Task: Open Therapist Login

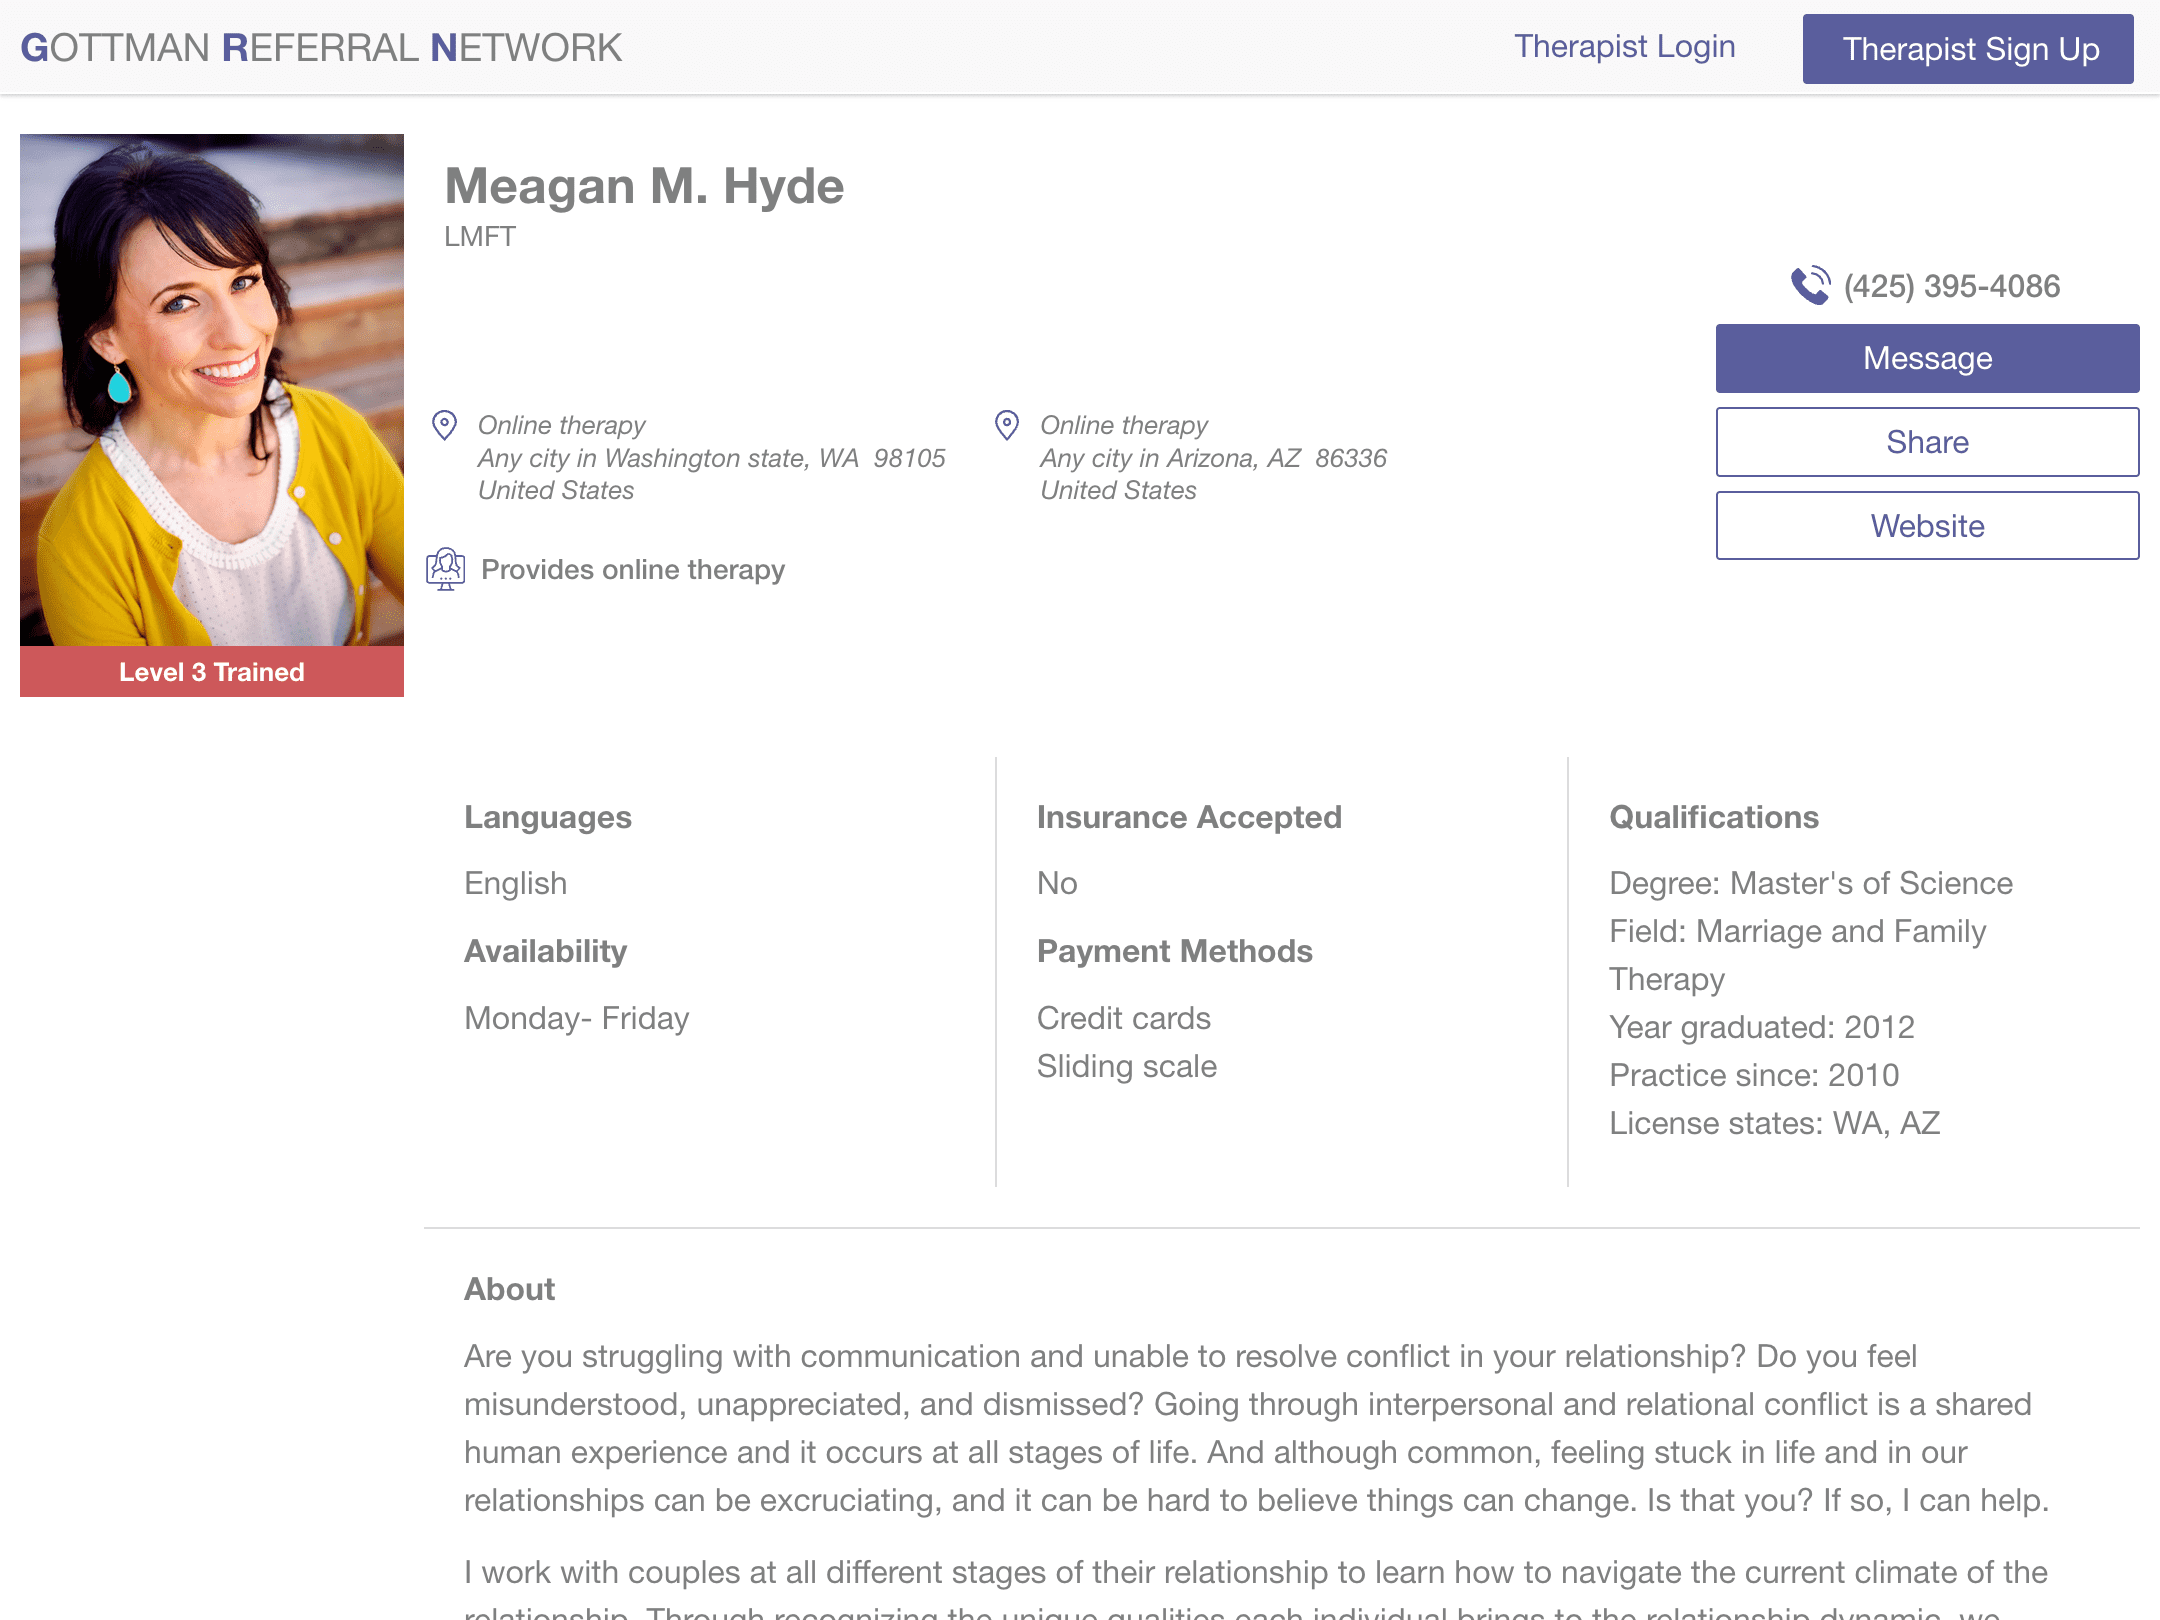Action: pyautogui.click(x=1624, y=47)
